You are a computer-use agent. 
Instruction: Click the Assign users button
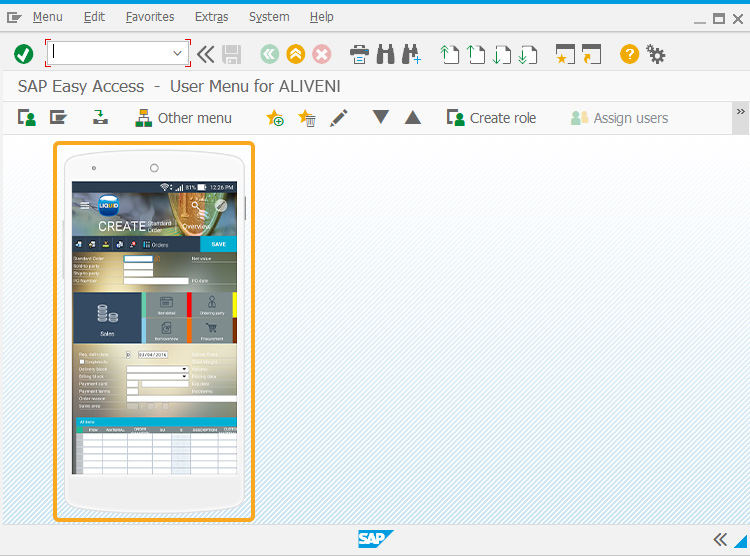[619, 118]
